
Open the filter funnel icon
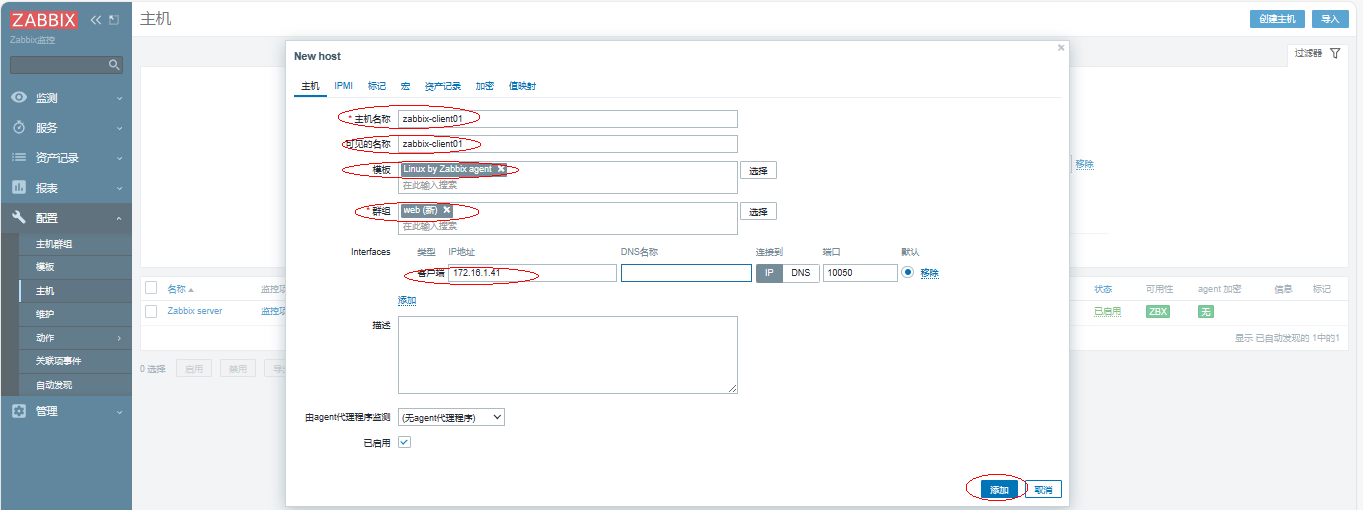(1335, 53)
